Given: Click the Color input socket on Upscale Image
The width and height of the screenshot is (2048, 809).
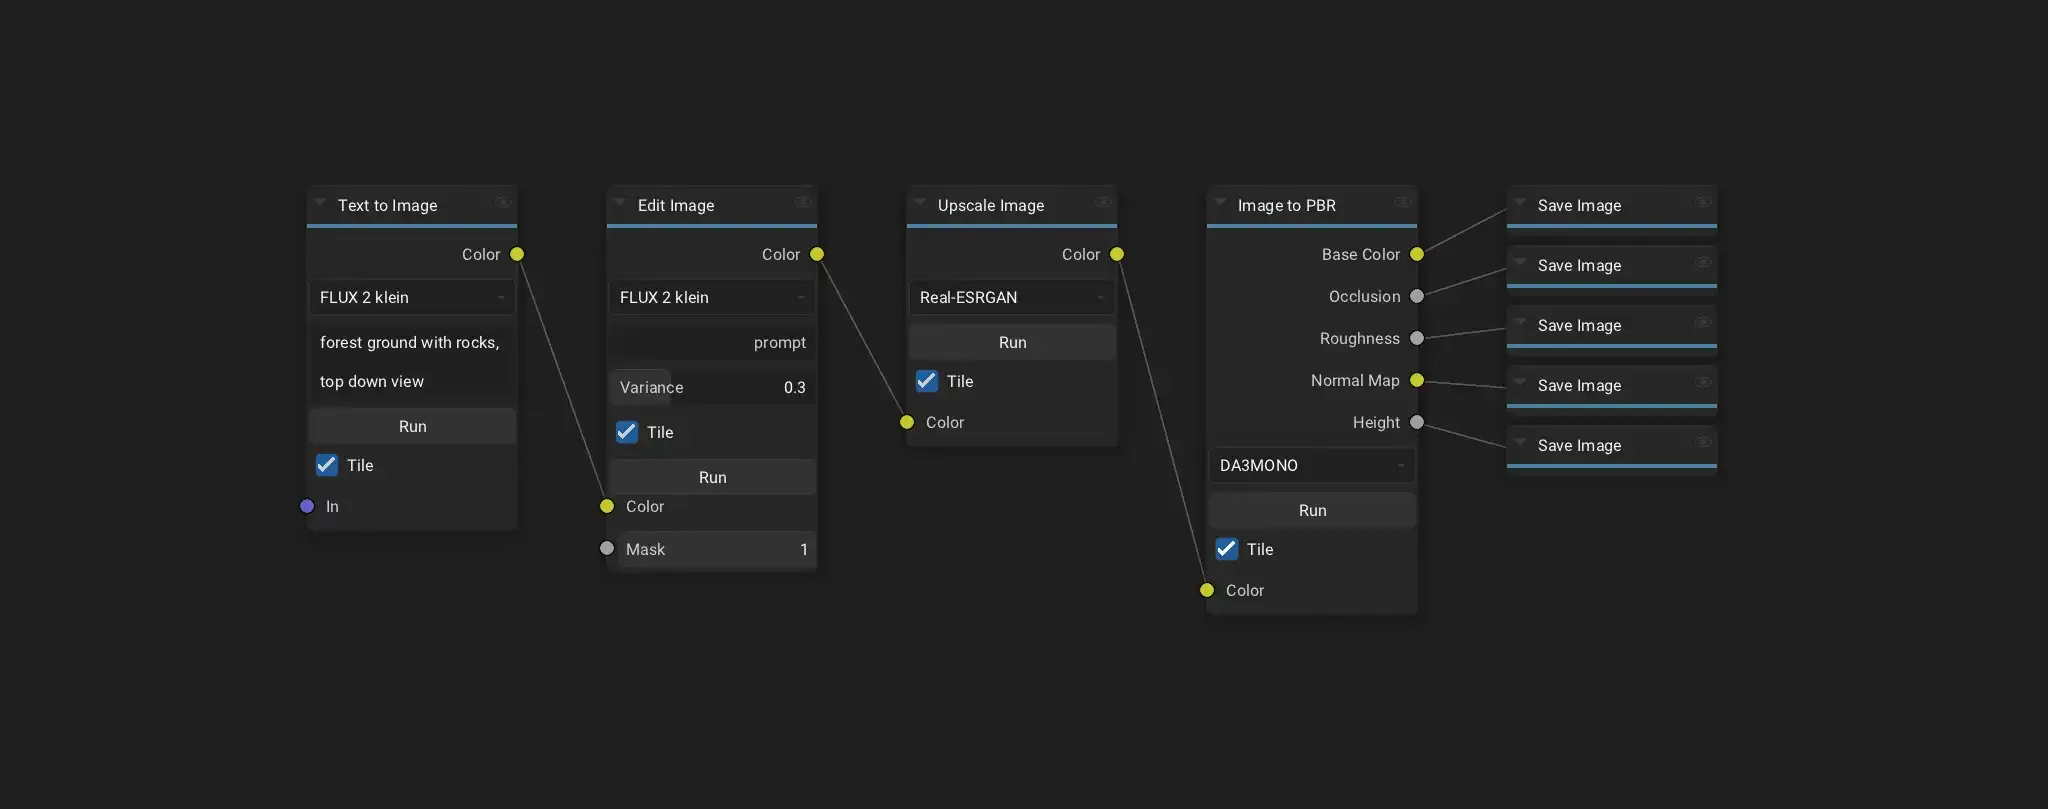Looking at the screenshot, I should pyautogui.click(x=907, y=422).
